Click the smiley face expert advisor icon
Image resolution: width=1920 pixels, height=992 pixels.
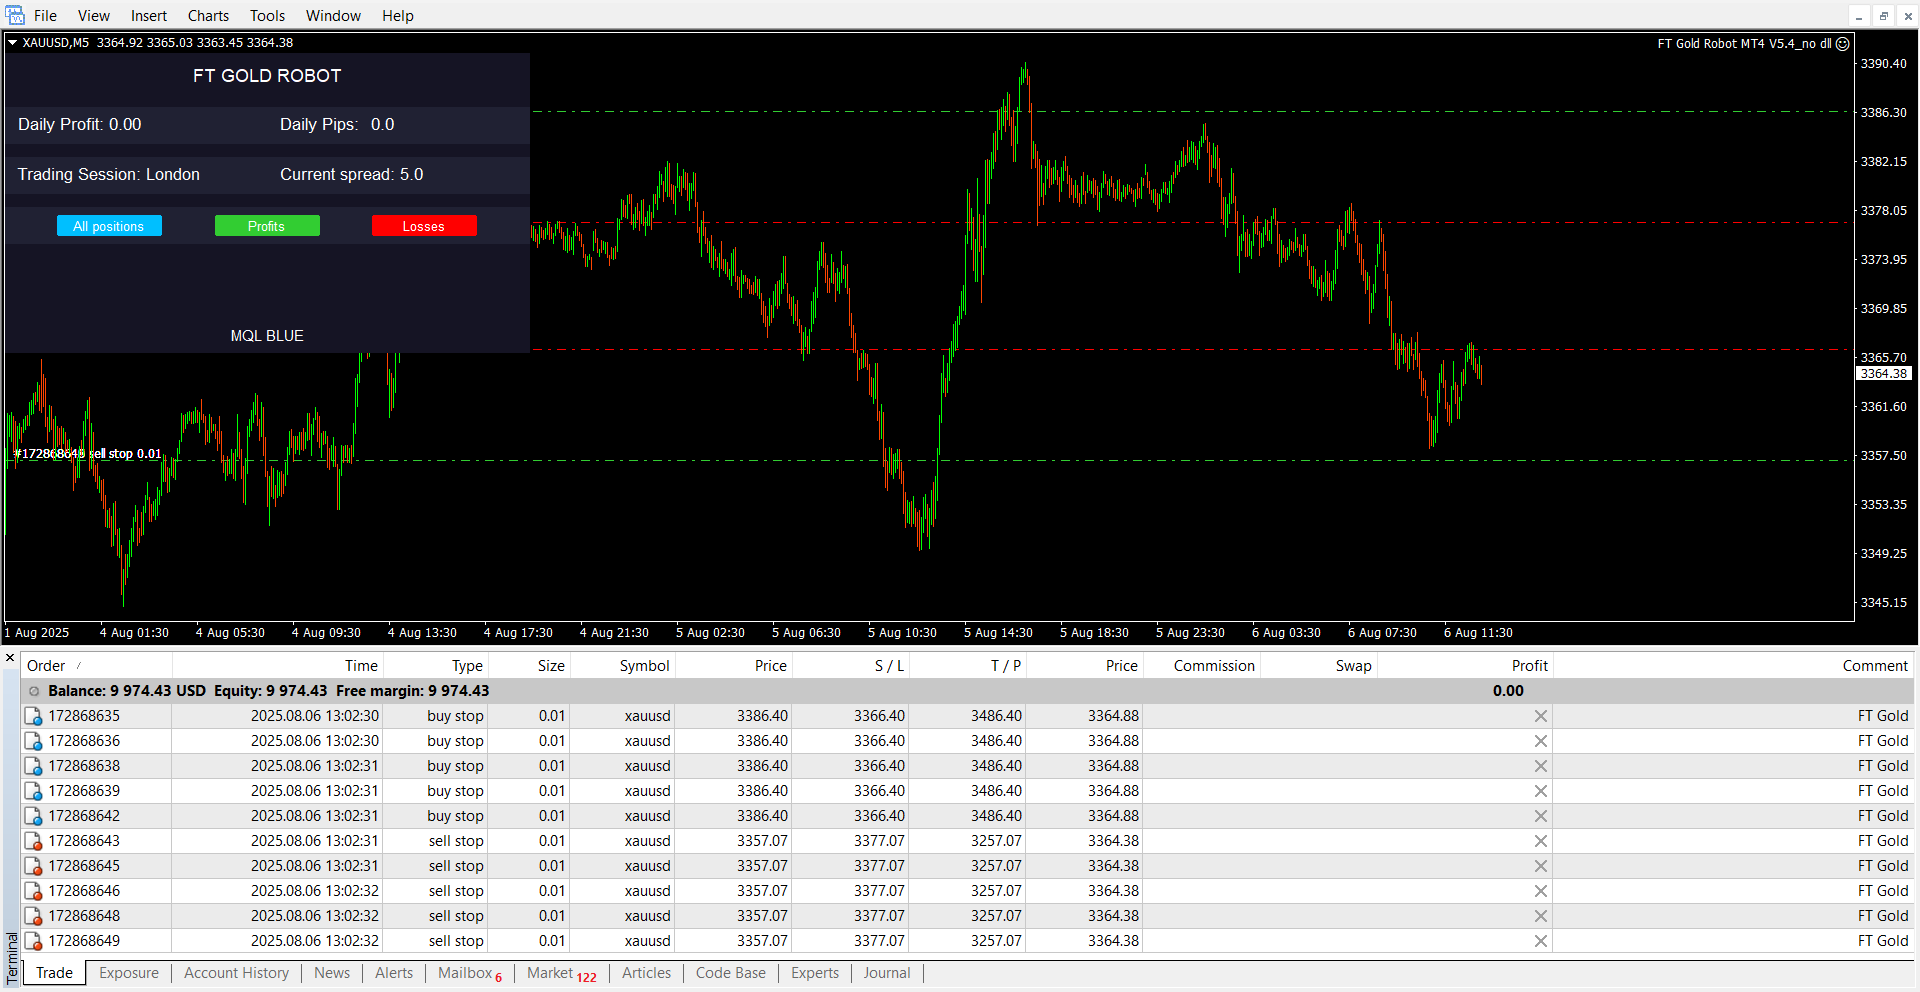click(1843, 44)
